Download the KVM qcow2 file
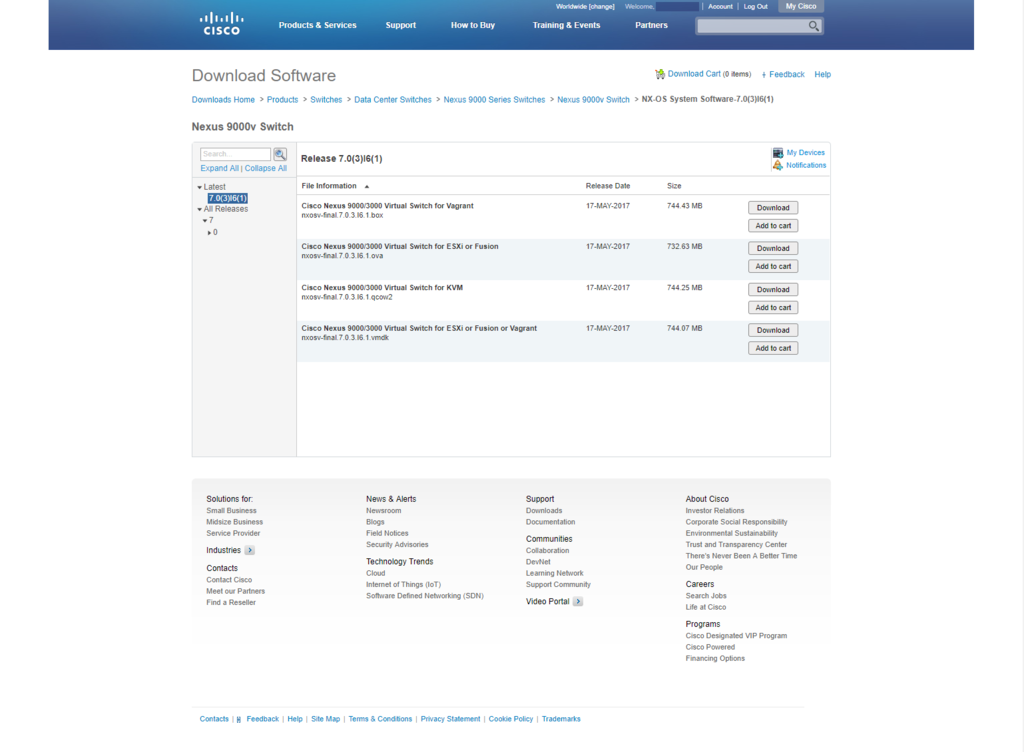The width and height of the screenshot is (1024, 752). click(773, 289)
